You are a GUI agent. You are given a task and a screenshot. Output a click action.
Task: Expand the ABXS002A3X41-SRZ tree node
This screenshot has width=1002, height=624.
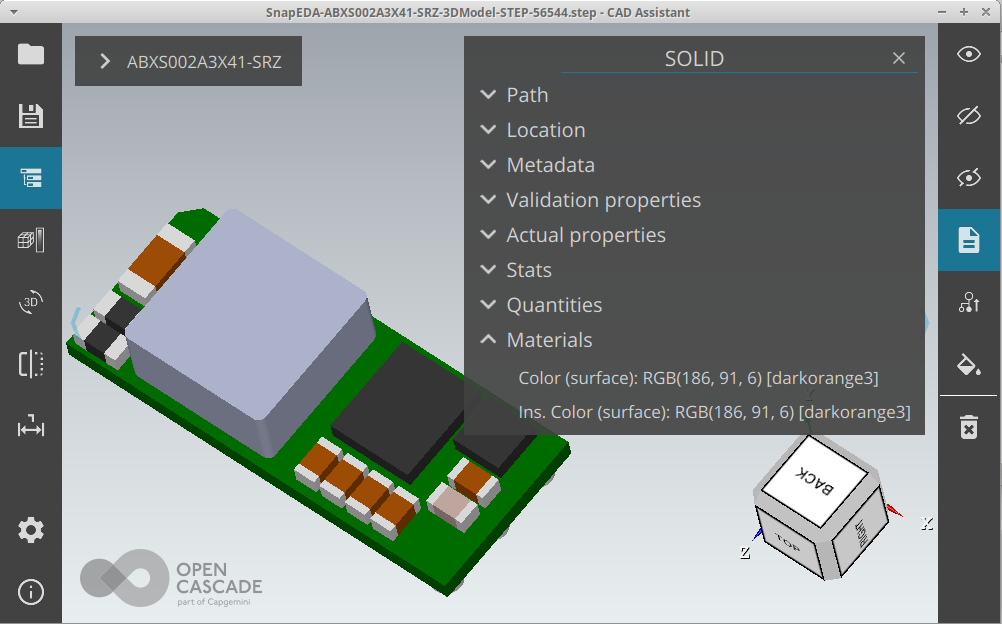coord(105,62)
